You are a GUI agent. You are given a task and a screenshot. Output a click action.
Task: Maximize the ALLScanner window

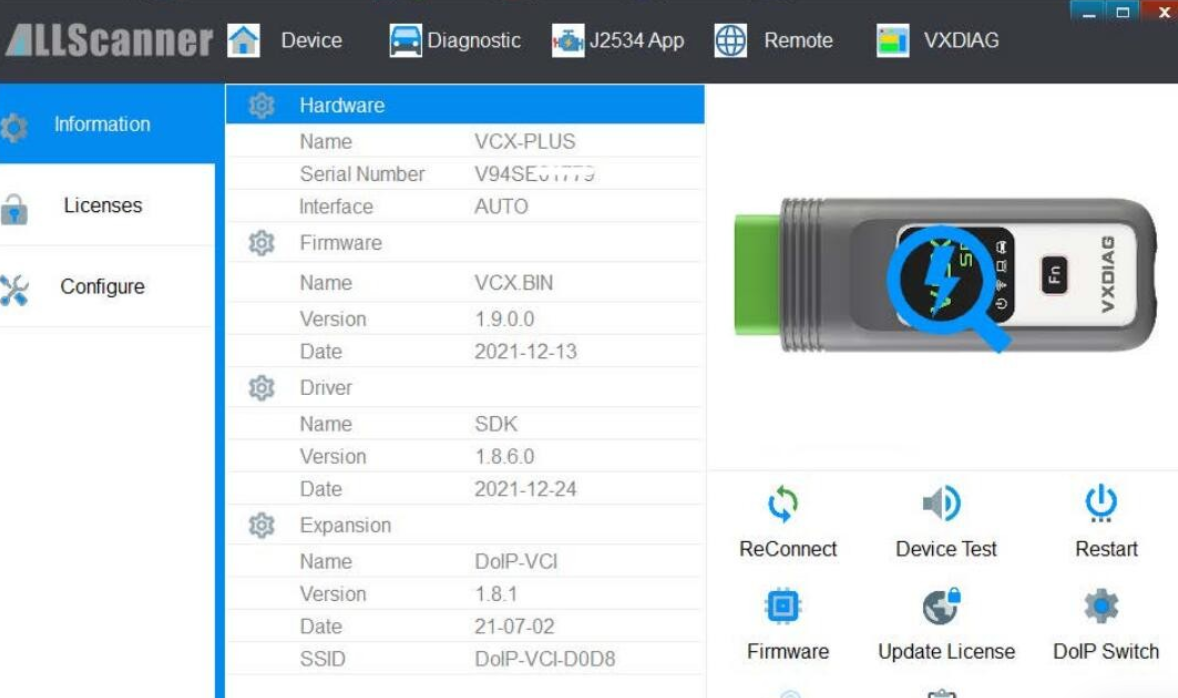1122,11
